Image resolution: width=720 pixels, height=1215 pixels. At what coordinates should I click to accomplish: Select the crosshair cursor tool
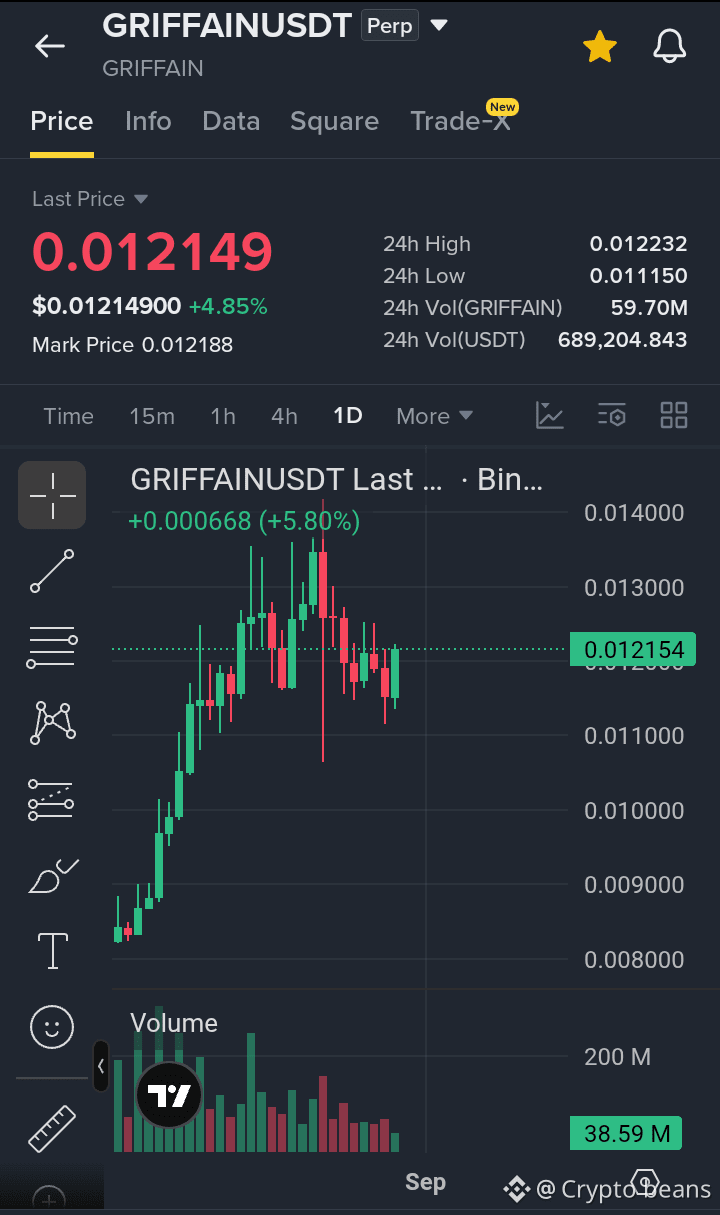pyautogui.click(x=52, y=495)
